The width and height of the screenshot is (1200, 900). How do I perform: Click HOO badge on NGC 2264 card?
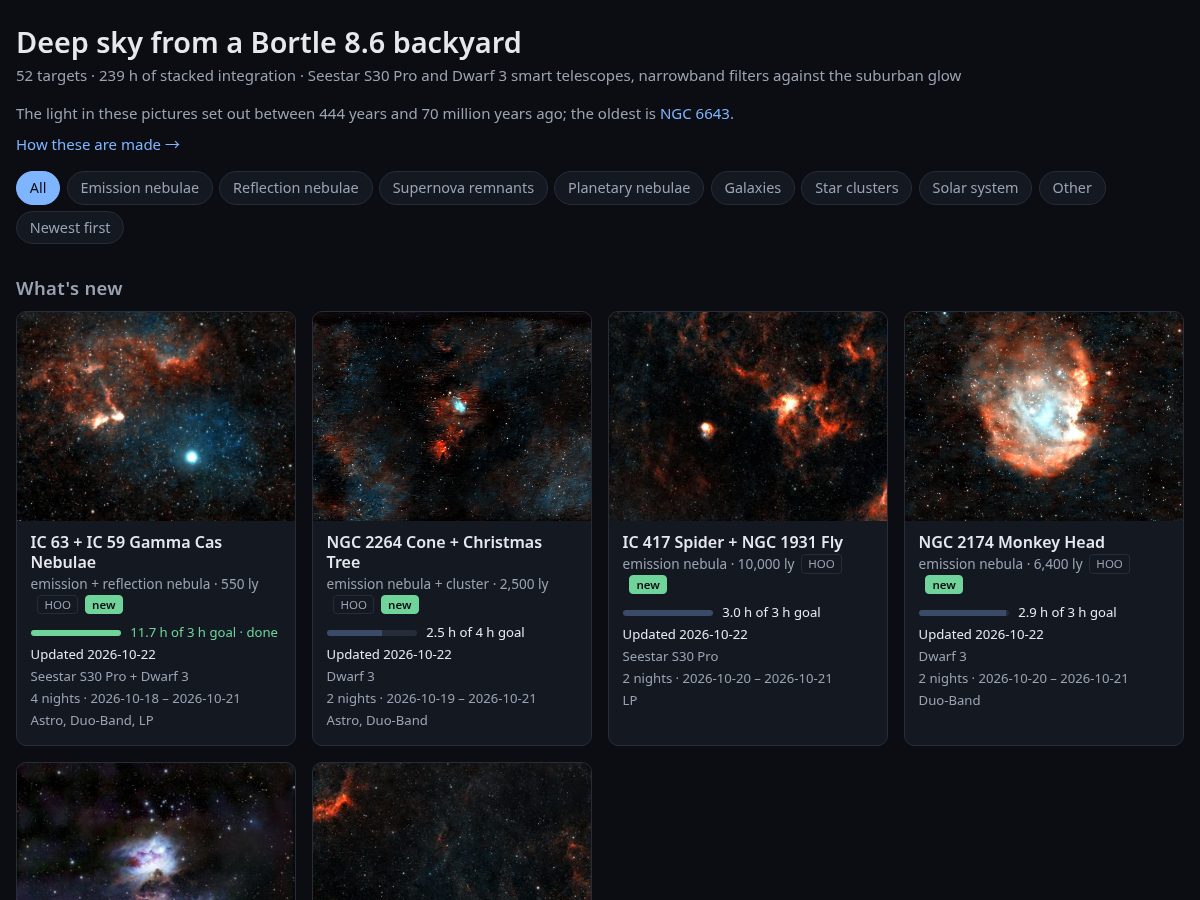[354, 605]
